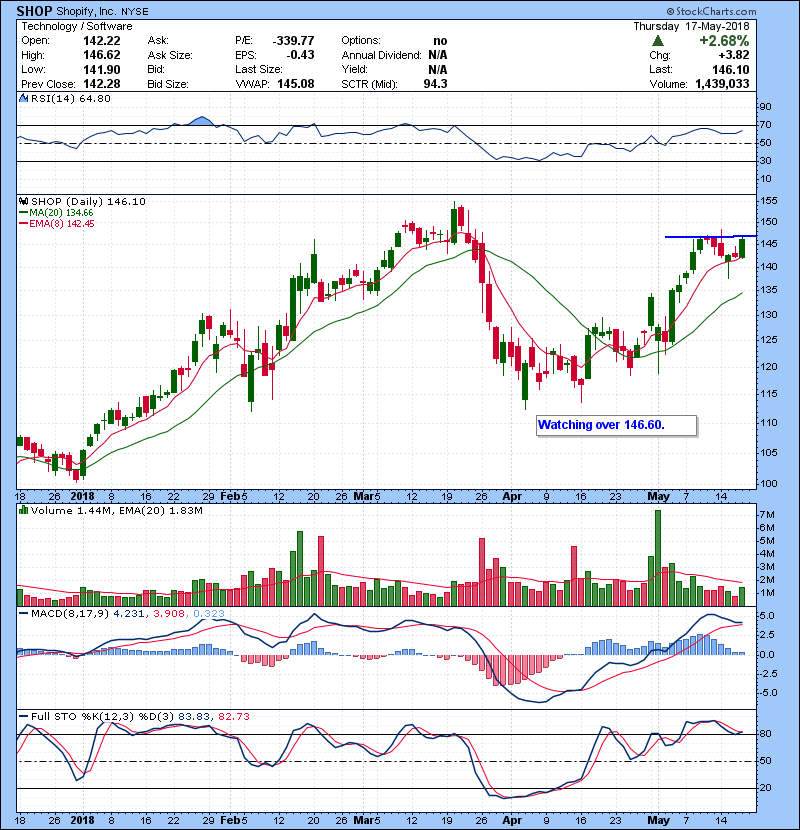Click the +2.68% percent change value
Viewport: 800px width, 830px height.
pyautogui.click(x=724, y=41)
